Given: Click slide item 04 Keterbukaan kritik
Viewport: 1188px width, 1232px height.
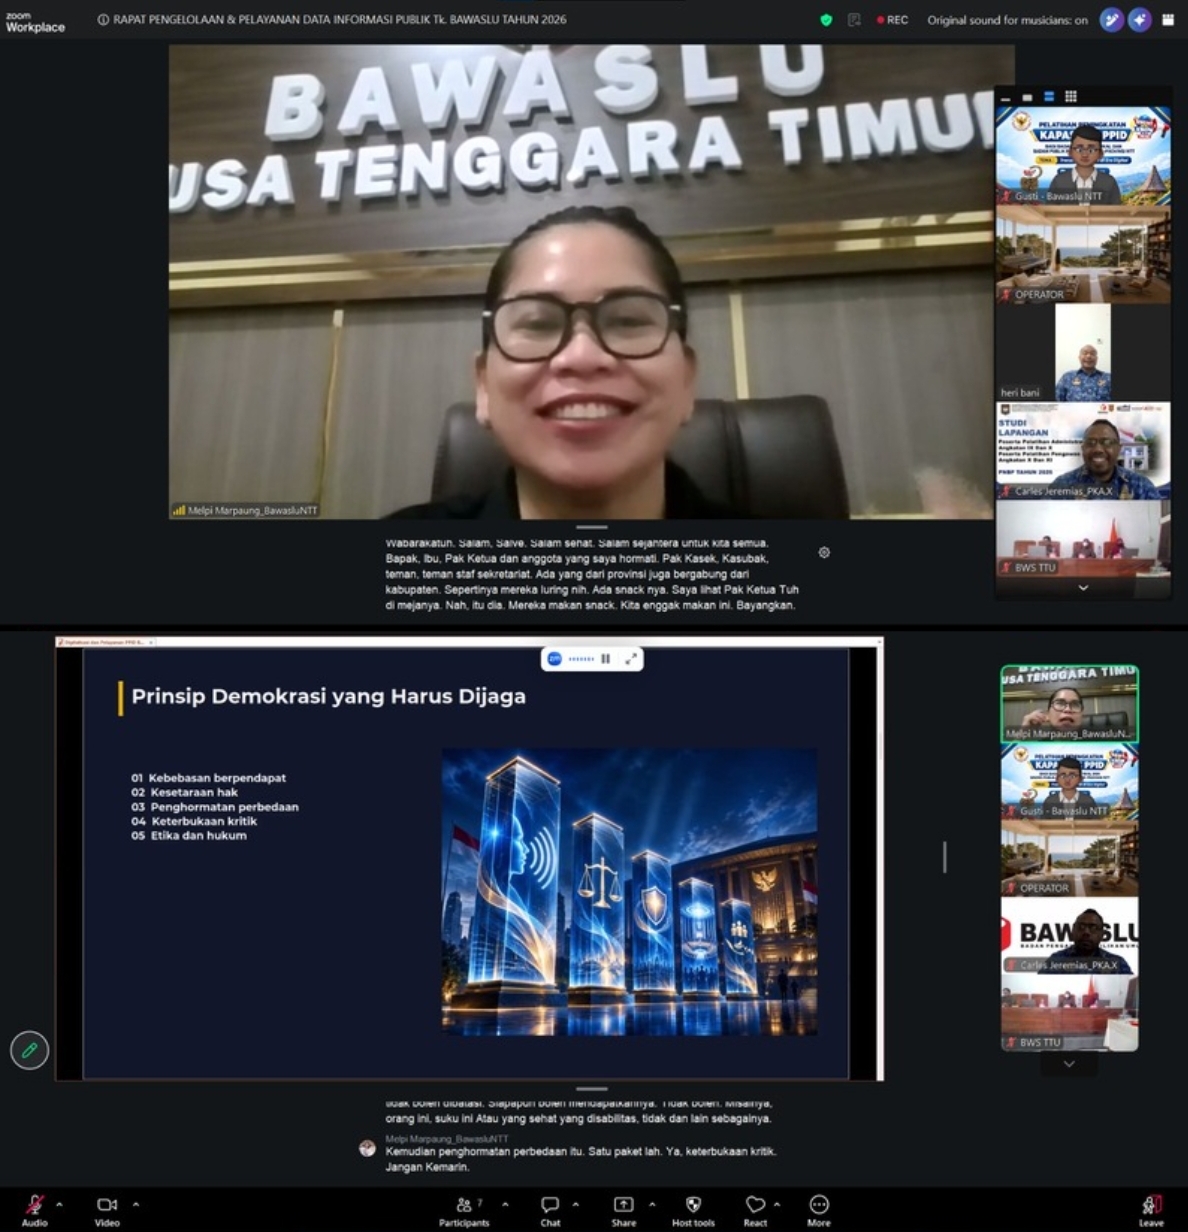Looking at the screenshot, I should (193, 821).
